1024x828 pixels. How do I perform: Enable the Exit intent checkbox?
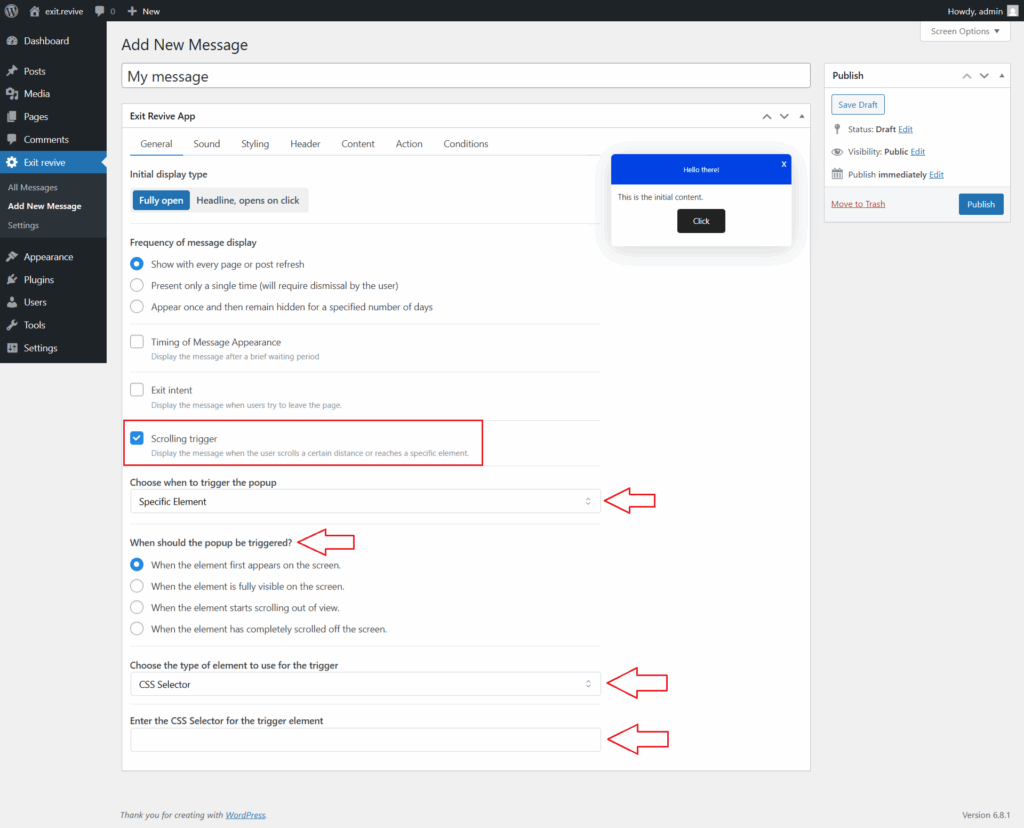click(138, 390)
